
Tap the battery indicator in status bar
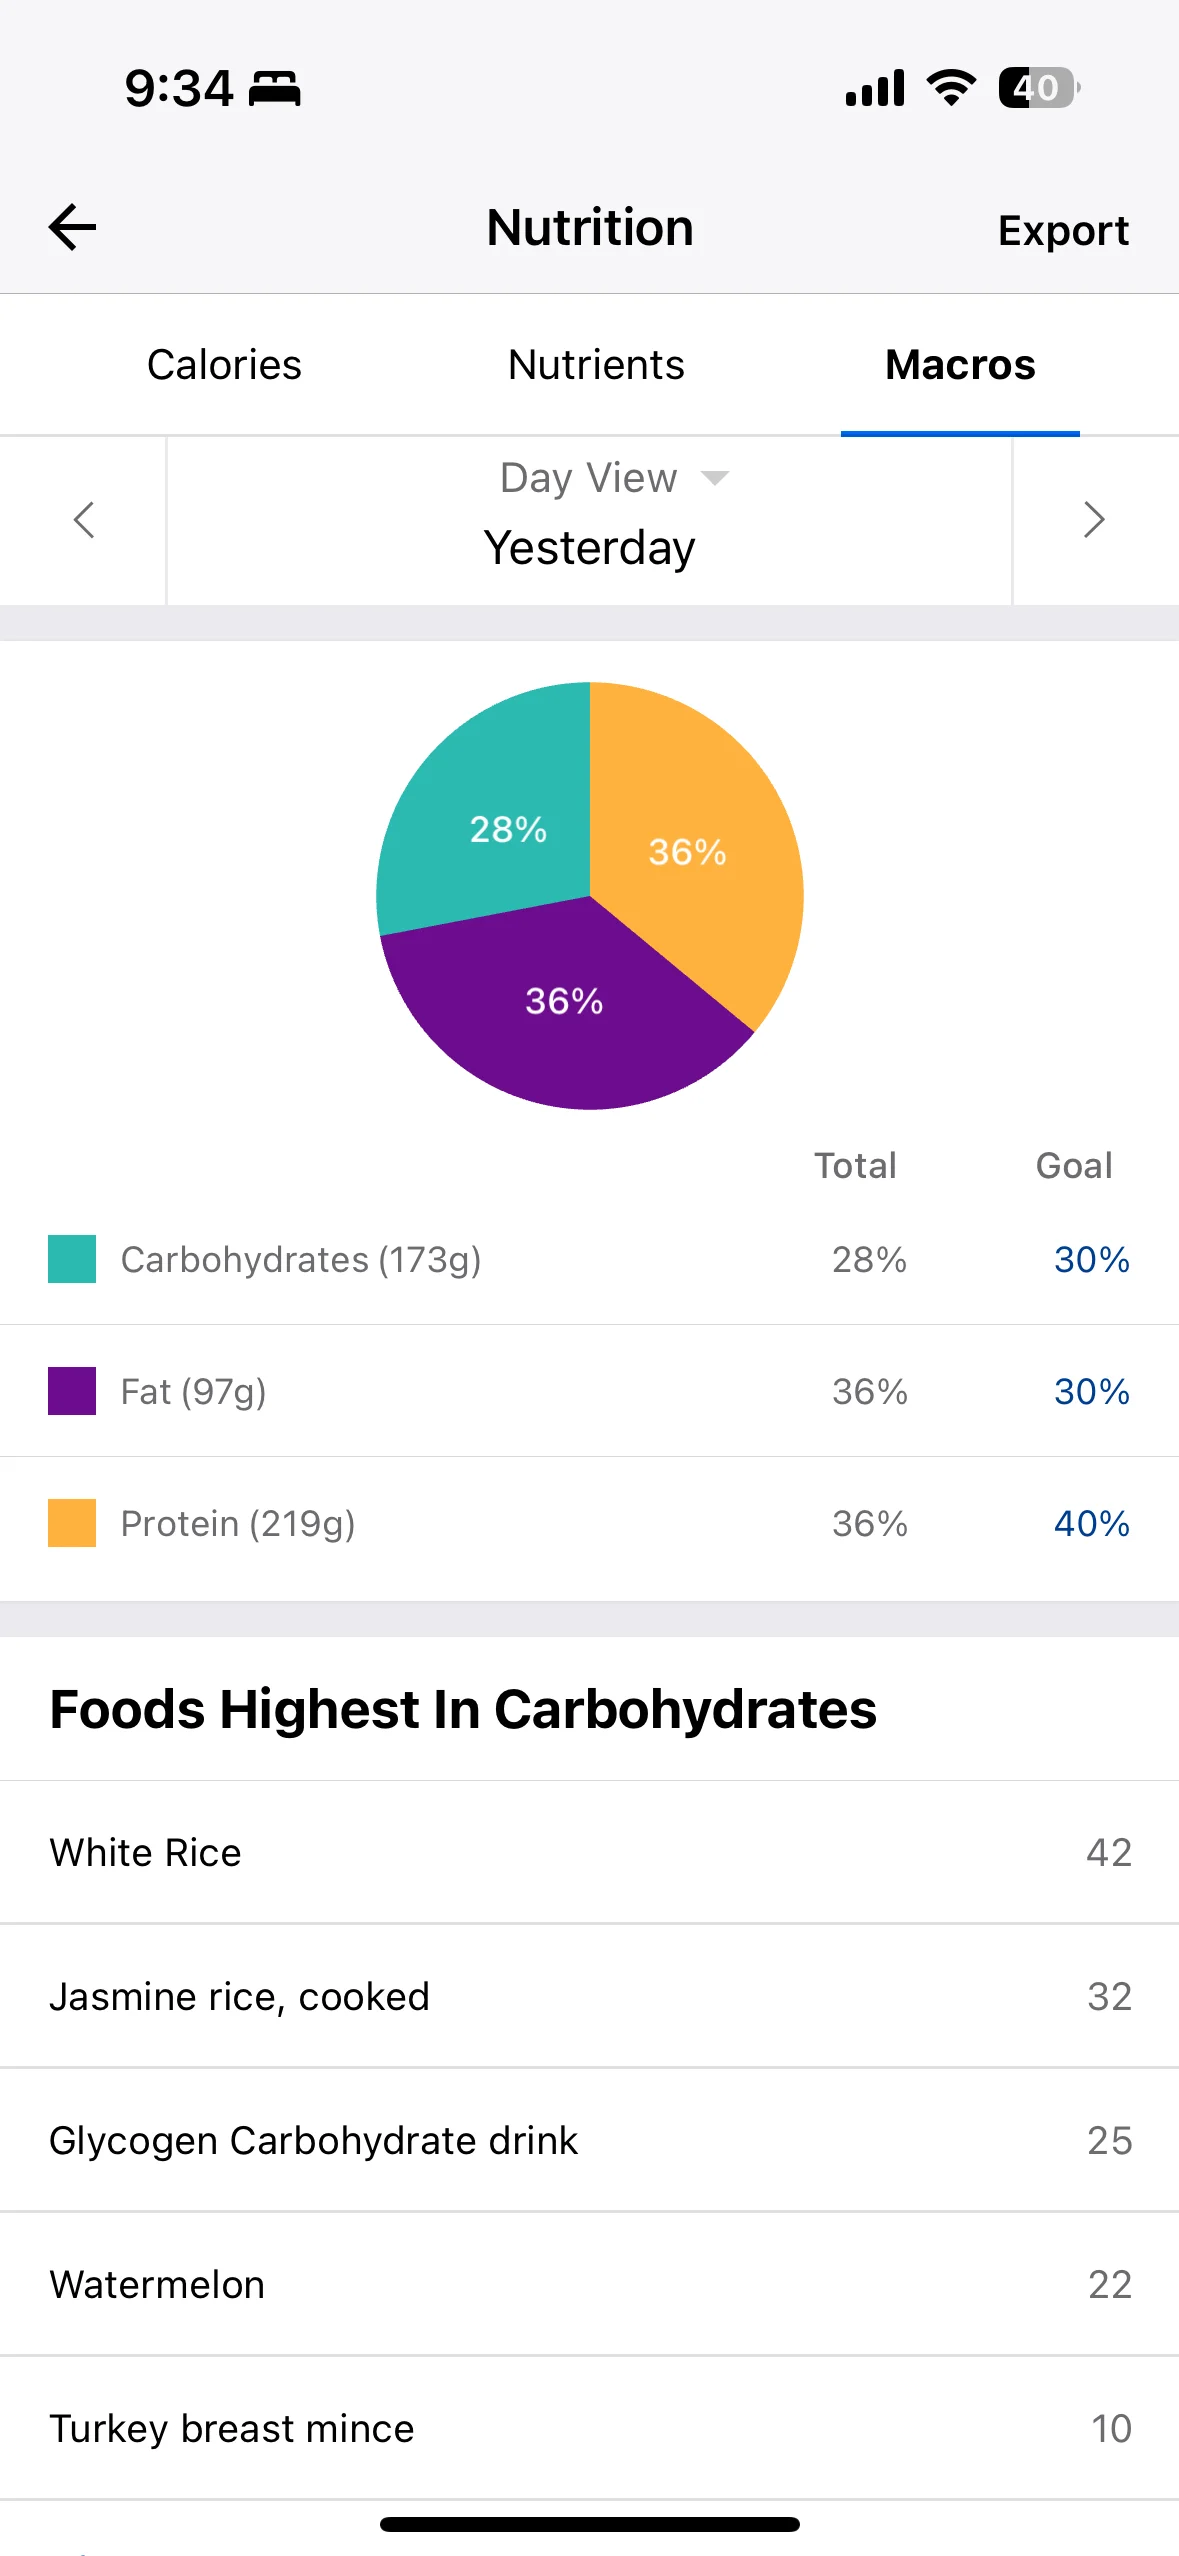[x=1039, y=88]
